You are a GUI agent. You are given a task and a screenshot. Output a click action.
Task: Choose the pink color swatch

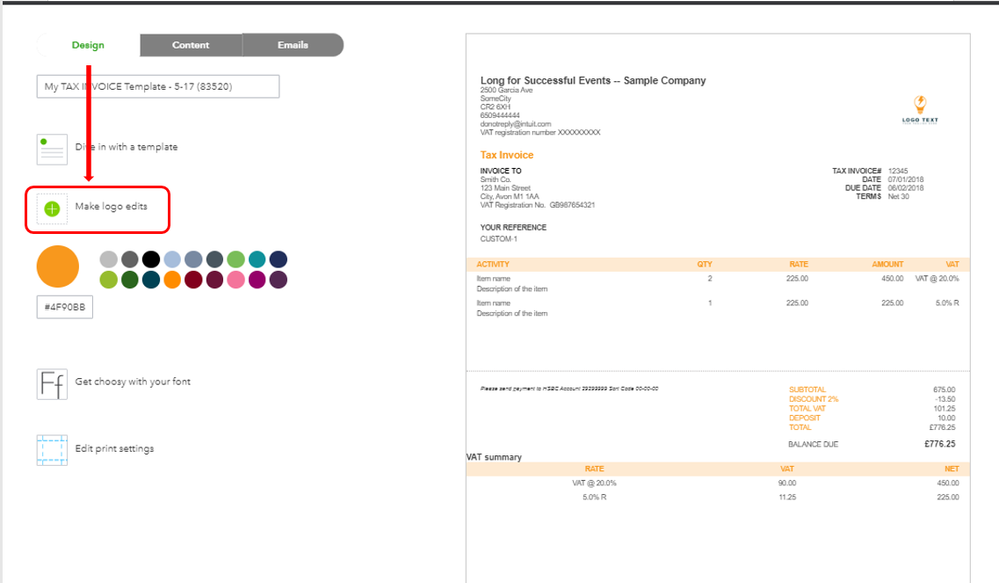(x=236, y=280)
